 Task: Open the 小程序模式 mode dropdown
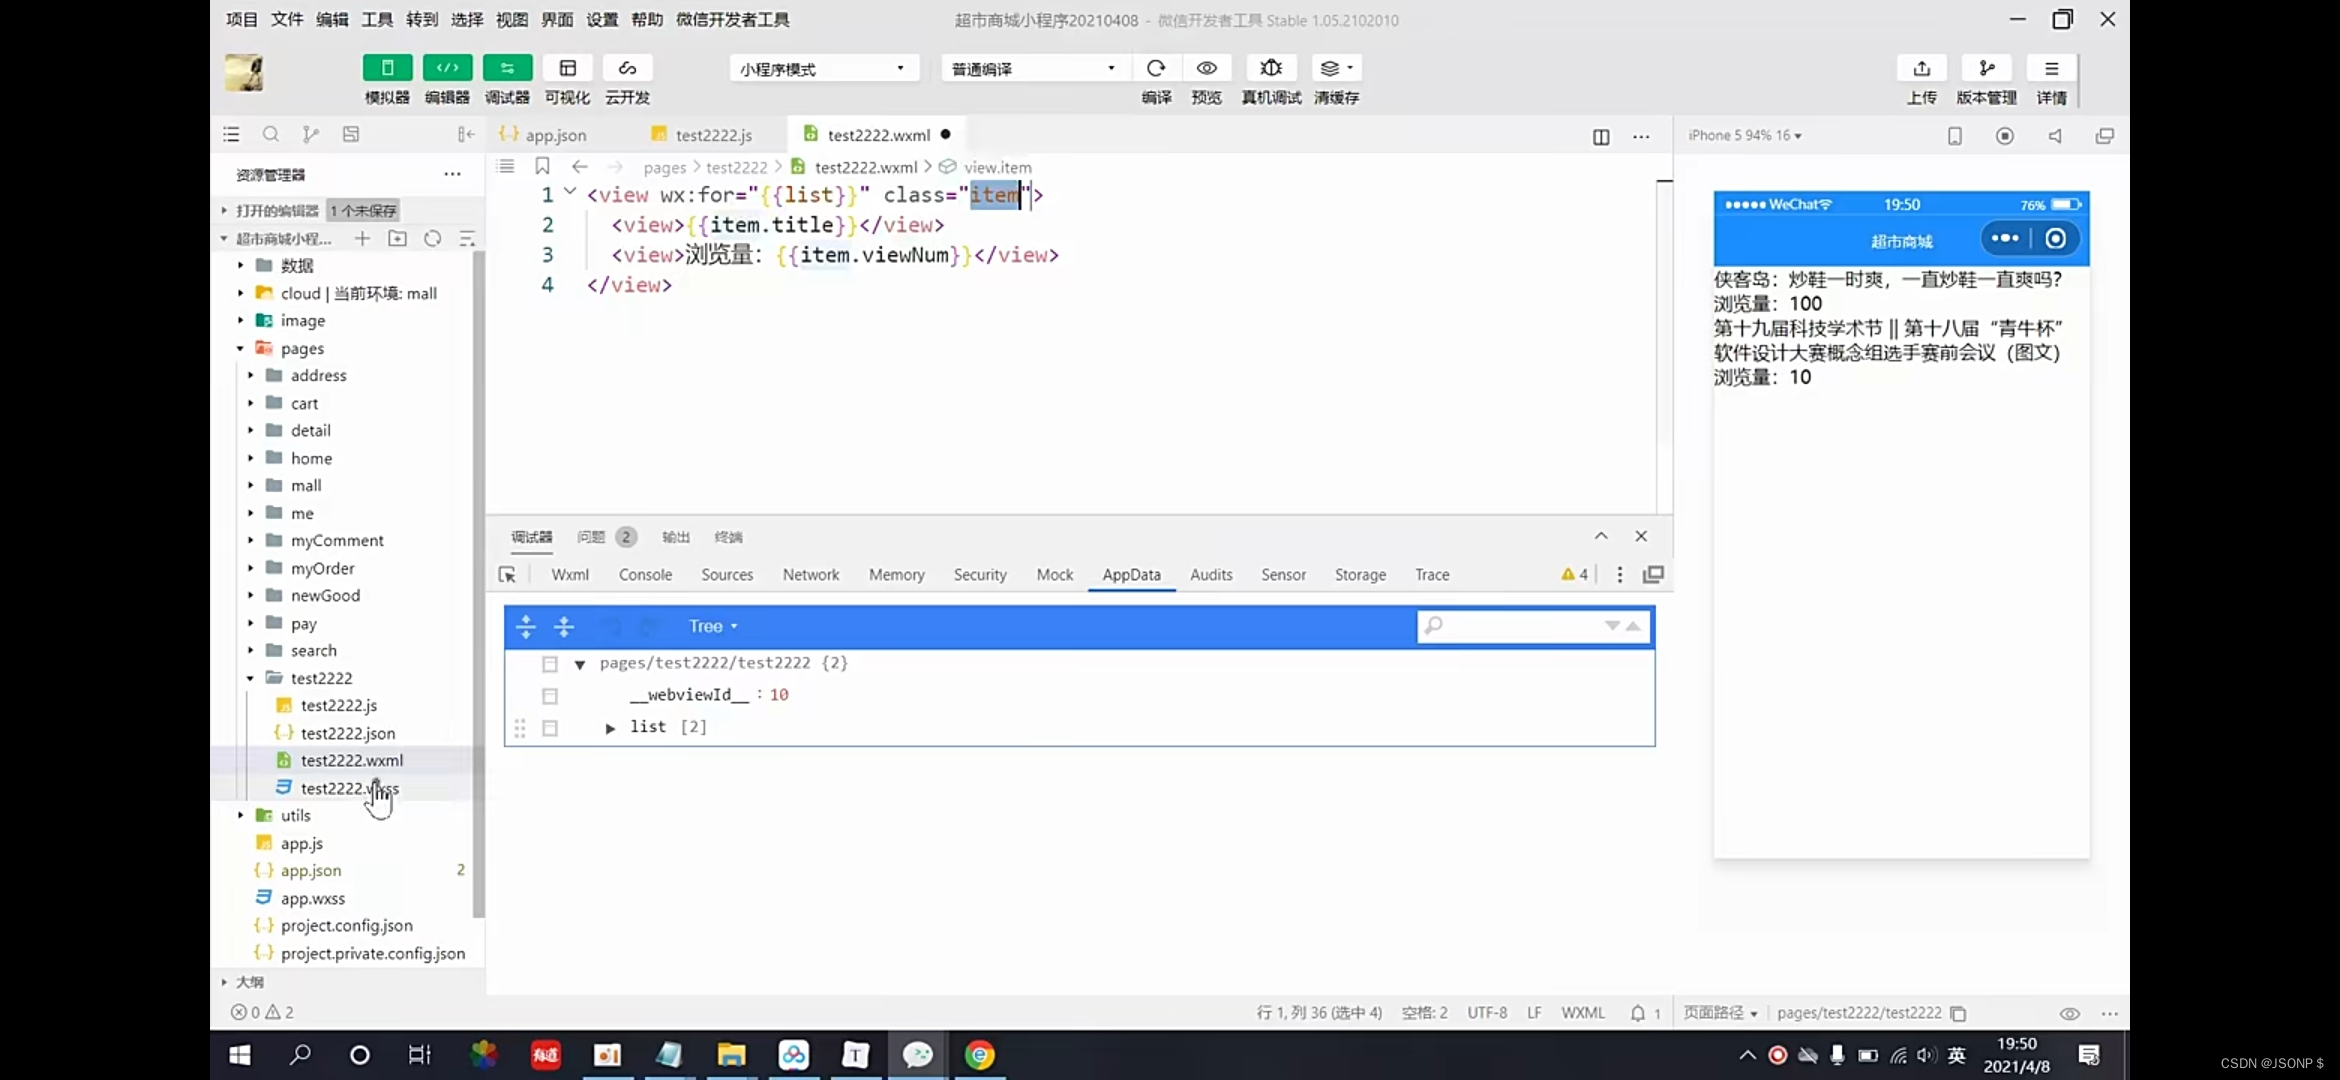(820, 68)
